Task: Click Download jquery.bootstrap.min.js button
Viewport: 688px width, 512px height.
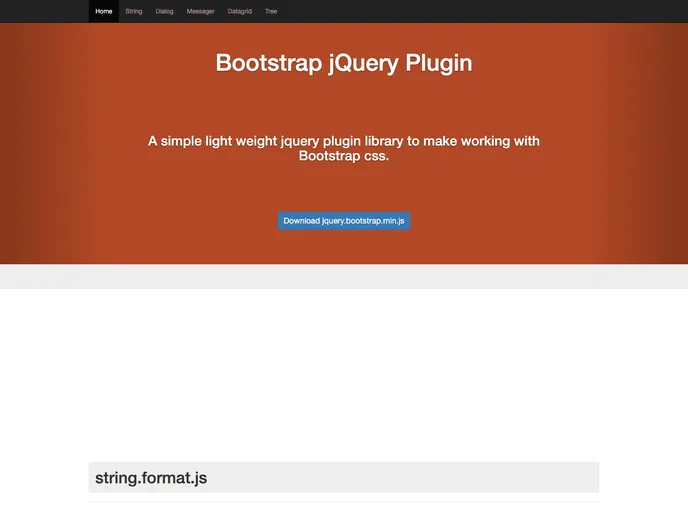Action: (x=344, y=221)
